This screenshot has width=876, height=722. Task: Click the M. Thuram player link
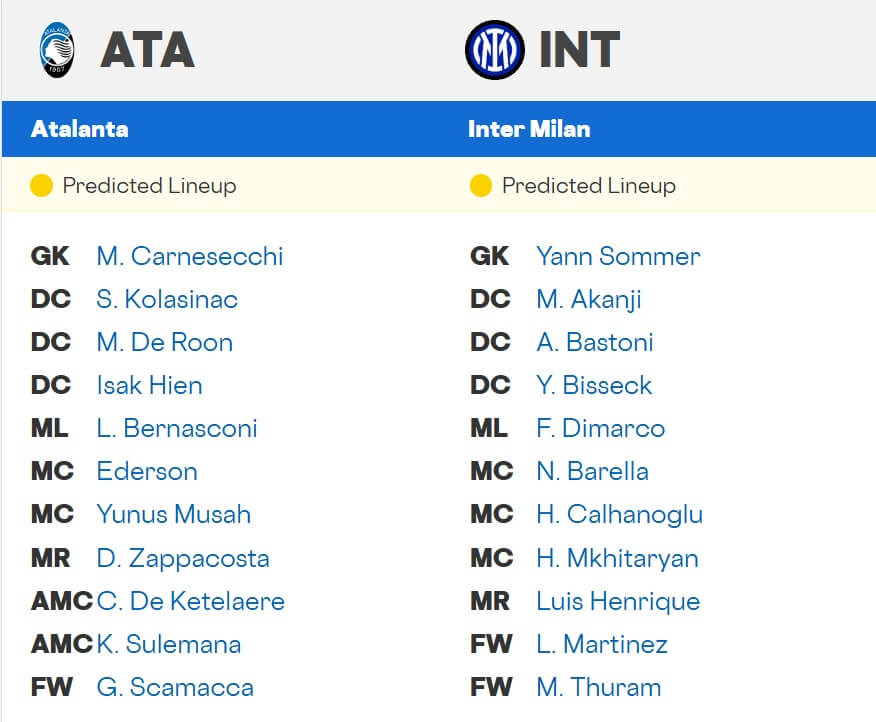pos(596,688)
